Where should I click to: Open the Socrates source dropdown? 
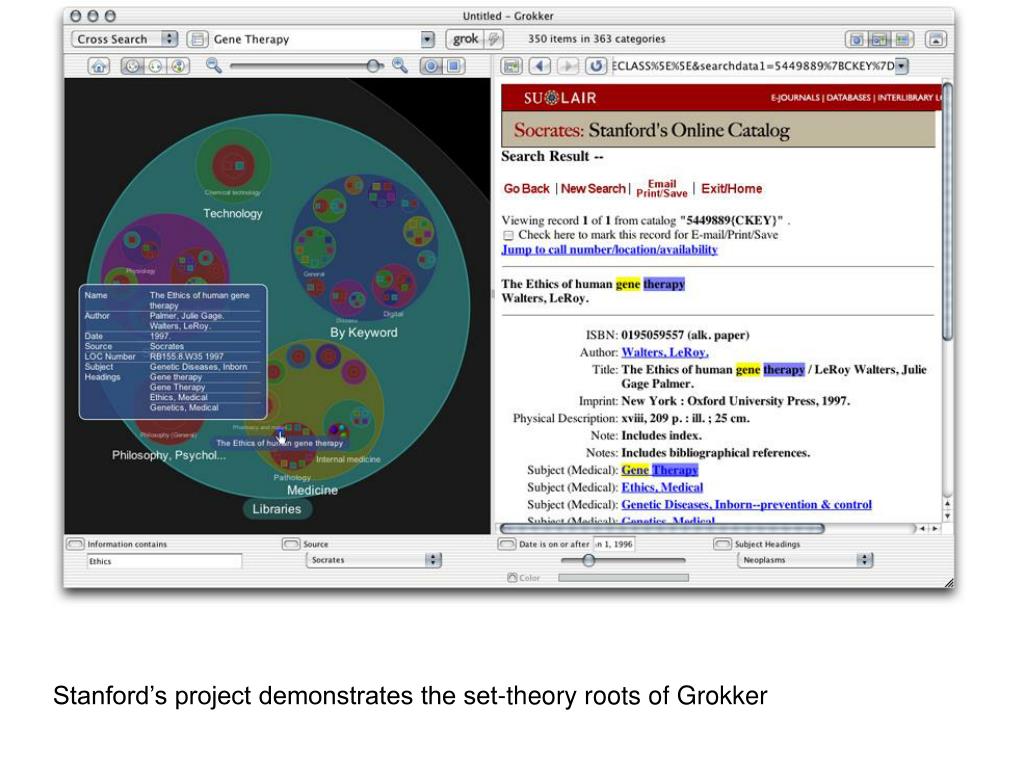click(x=374, y=560)
